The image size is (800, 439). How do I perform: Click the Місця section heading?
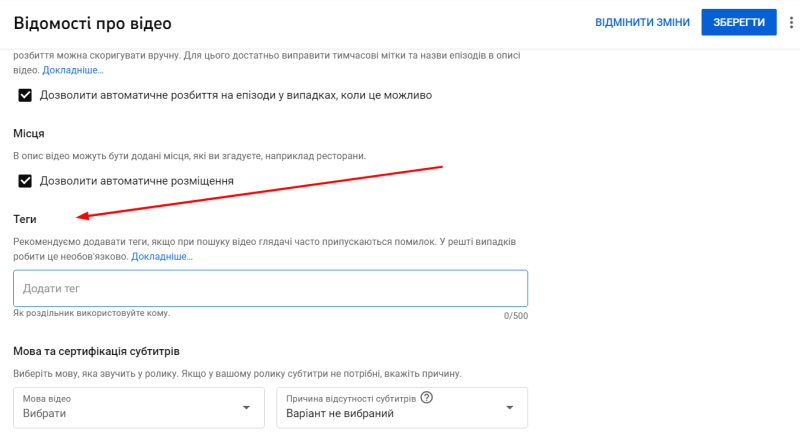29,134
